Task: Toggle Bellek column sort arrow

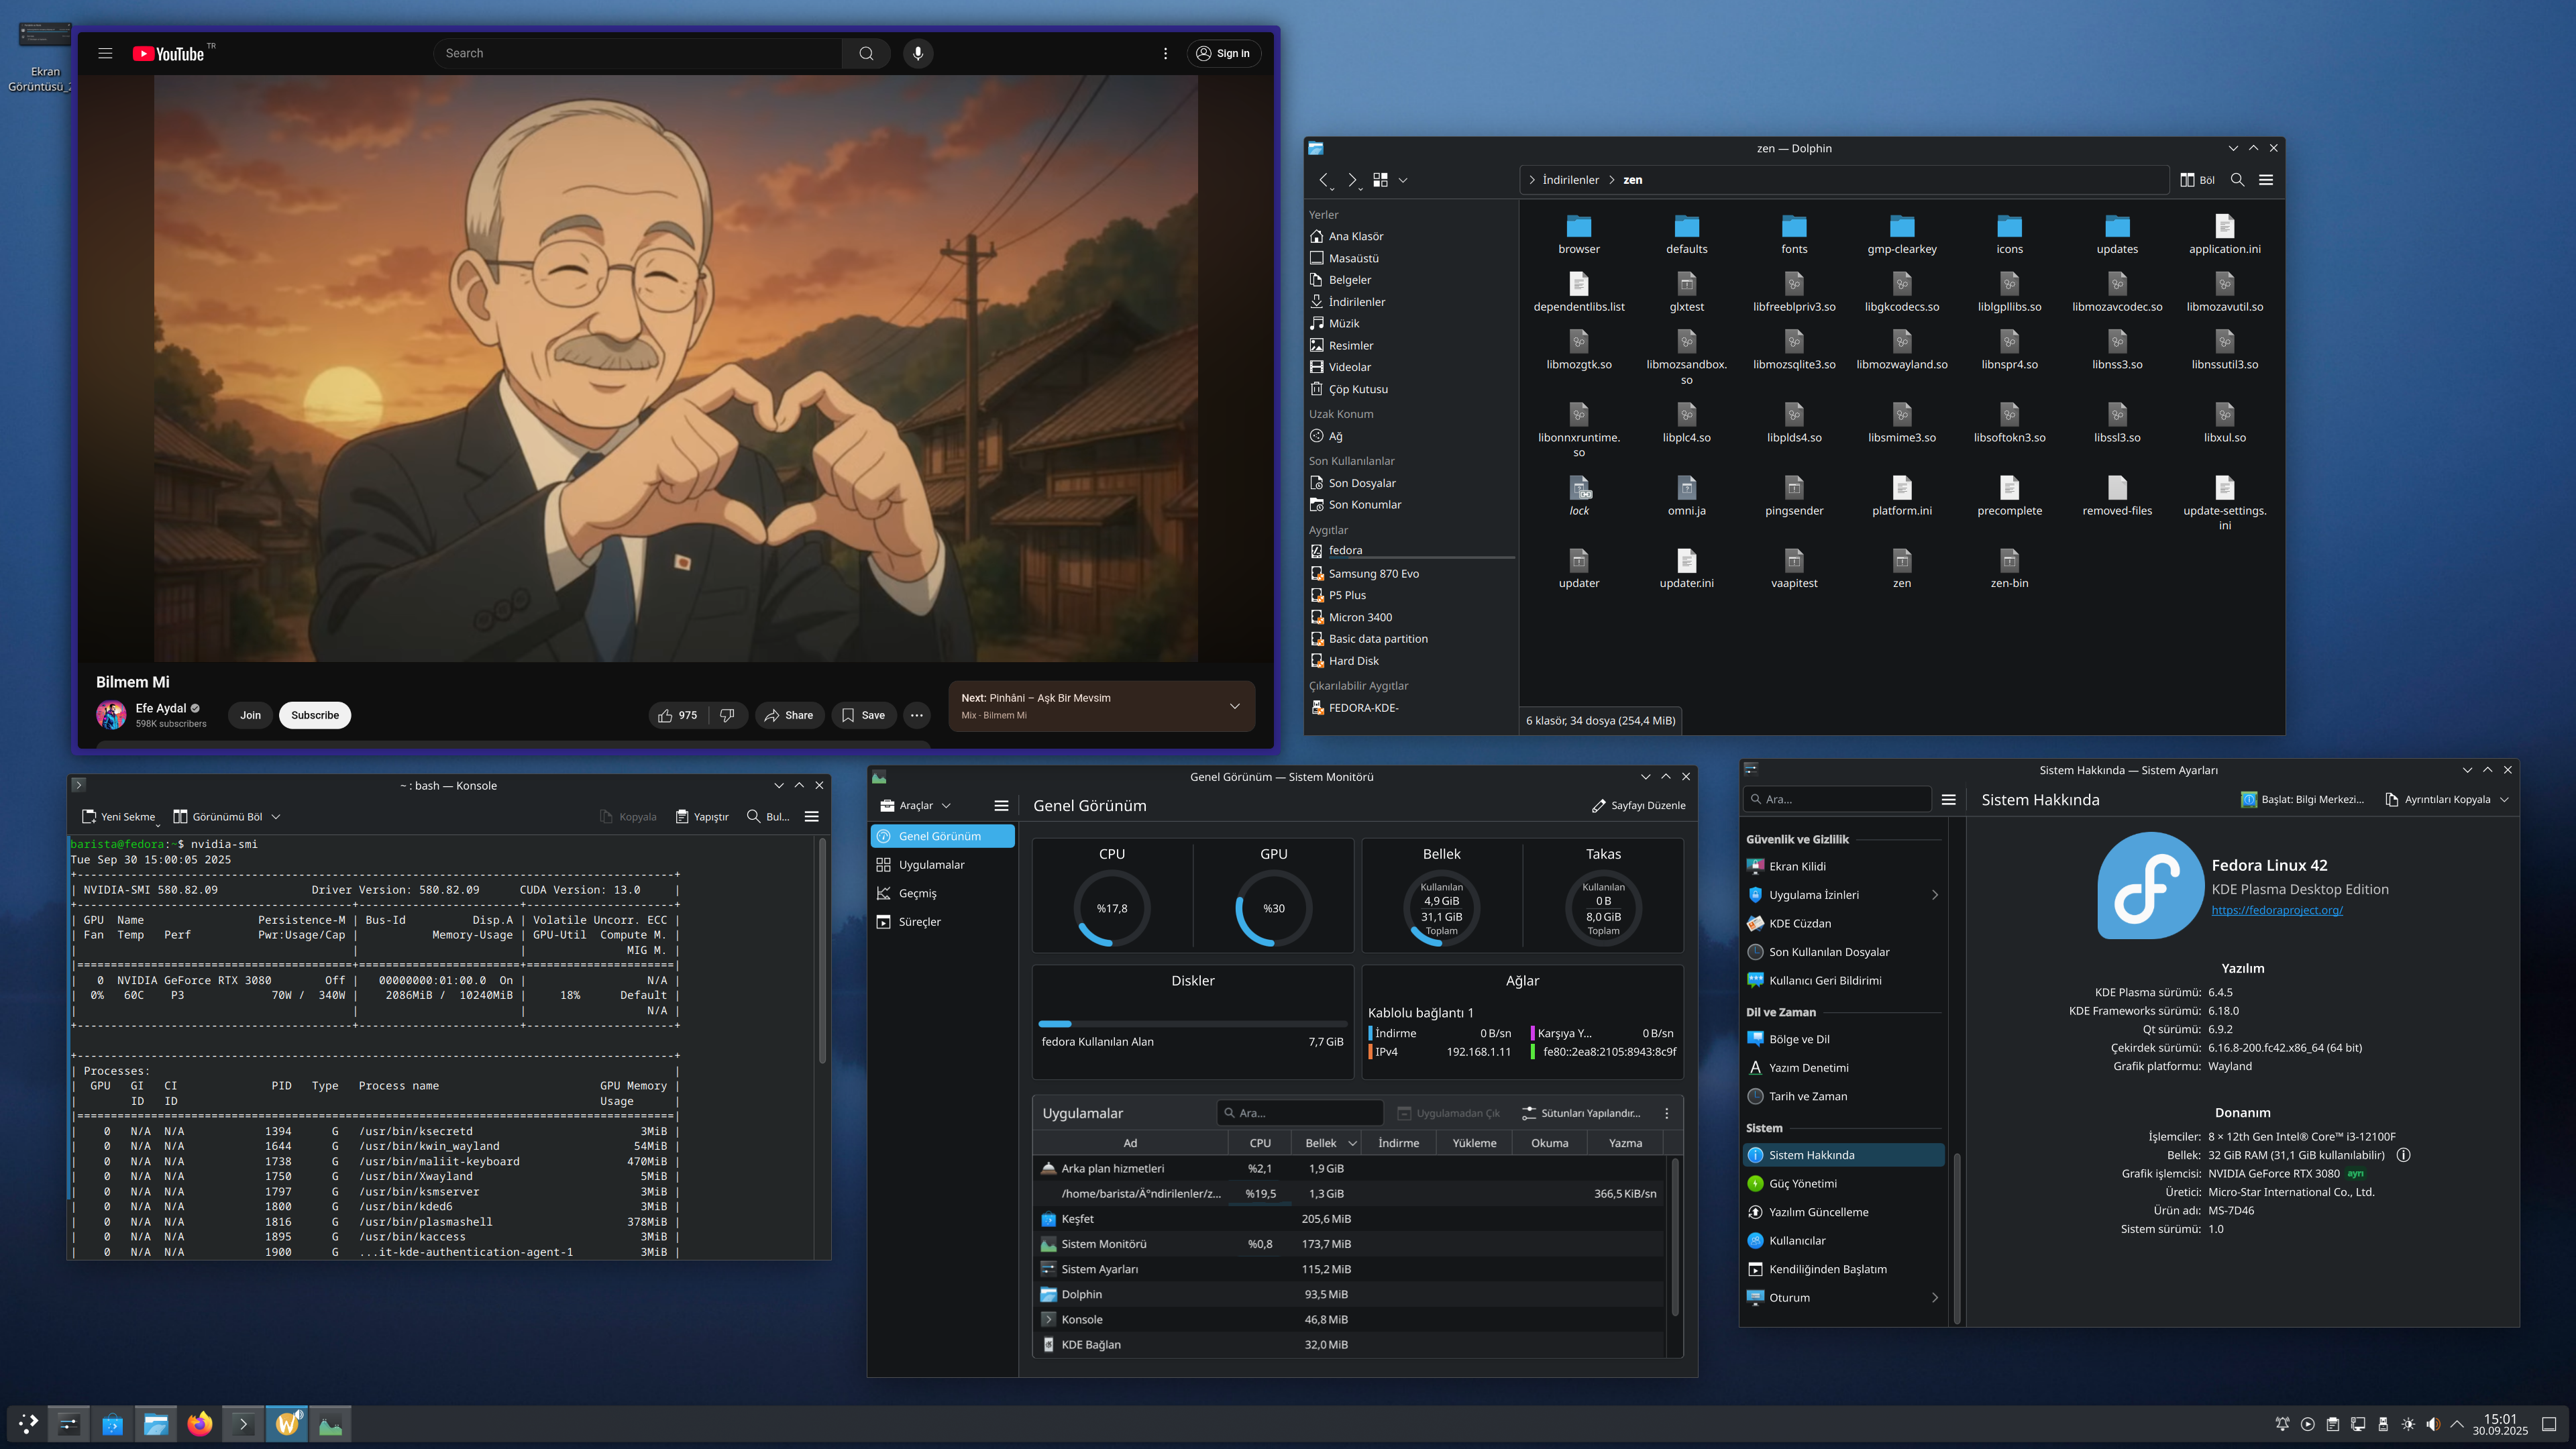Action: coord(1353,1143)
